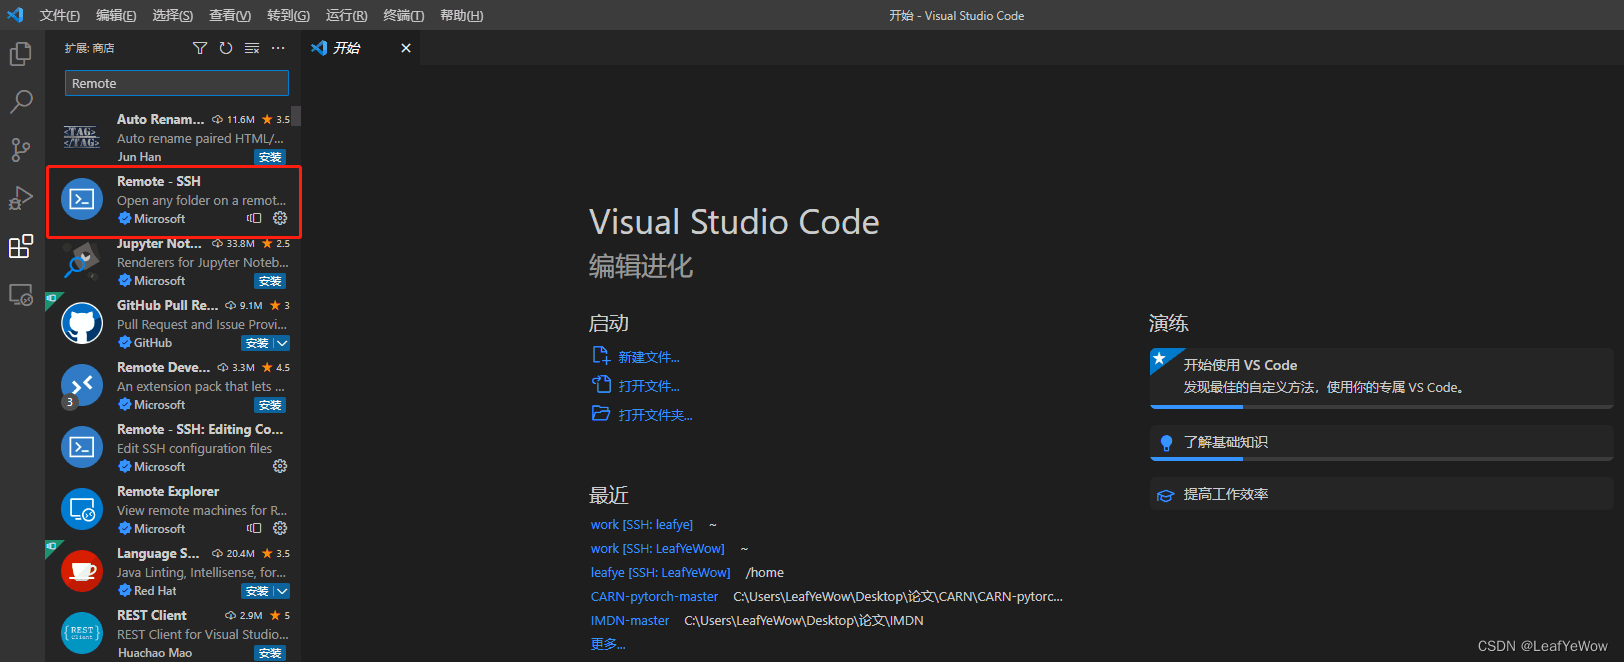The image size is (1624, 662).
Task: Open the 编辑(E) menu
Action: click(116, 15)
